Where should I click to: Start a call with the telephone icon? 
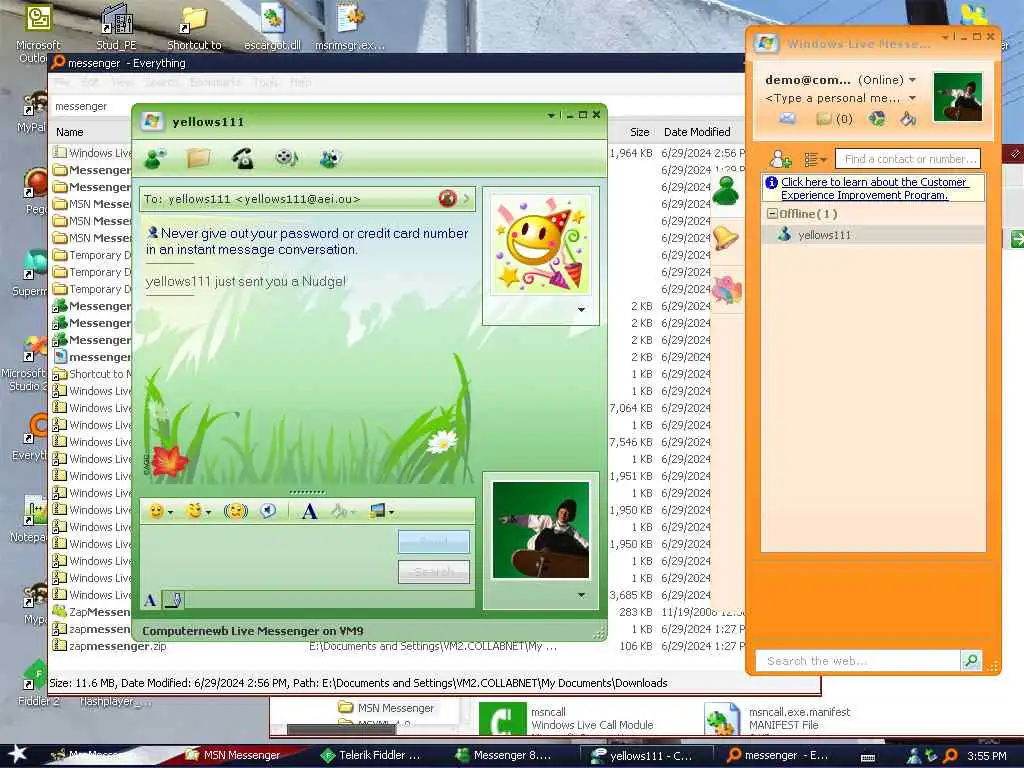click(x=242, y=158)
